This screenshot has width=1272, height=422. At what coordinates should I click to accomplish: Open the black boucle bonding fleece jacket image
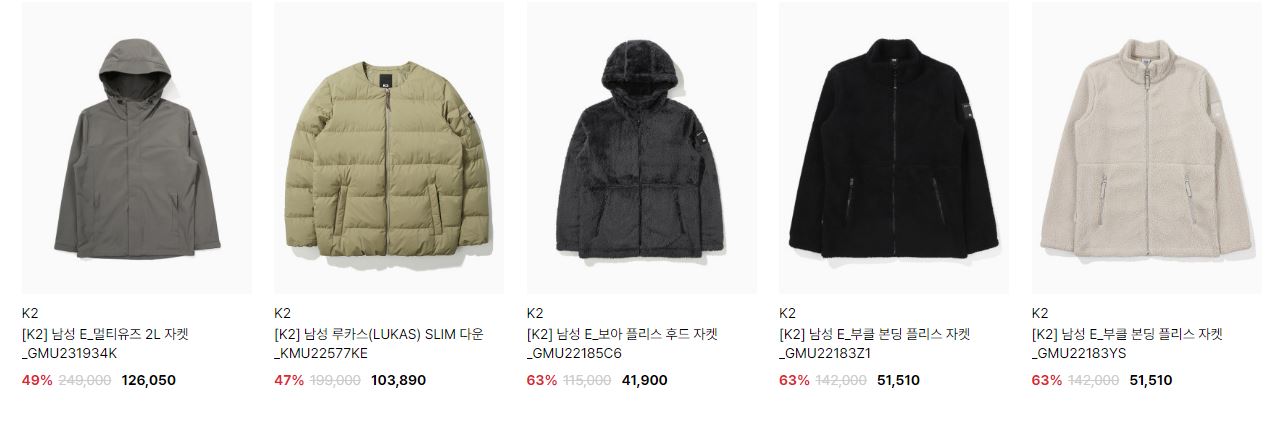point(894,148)
